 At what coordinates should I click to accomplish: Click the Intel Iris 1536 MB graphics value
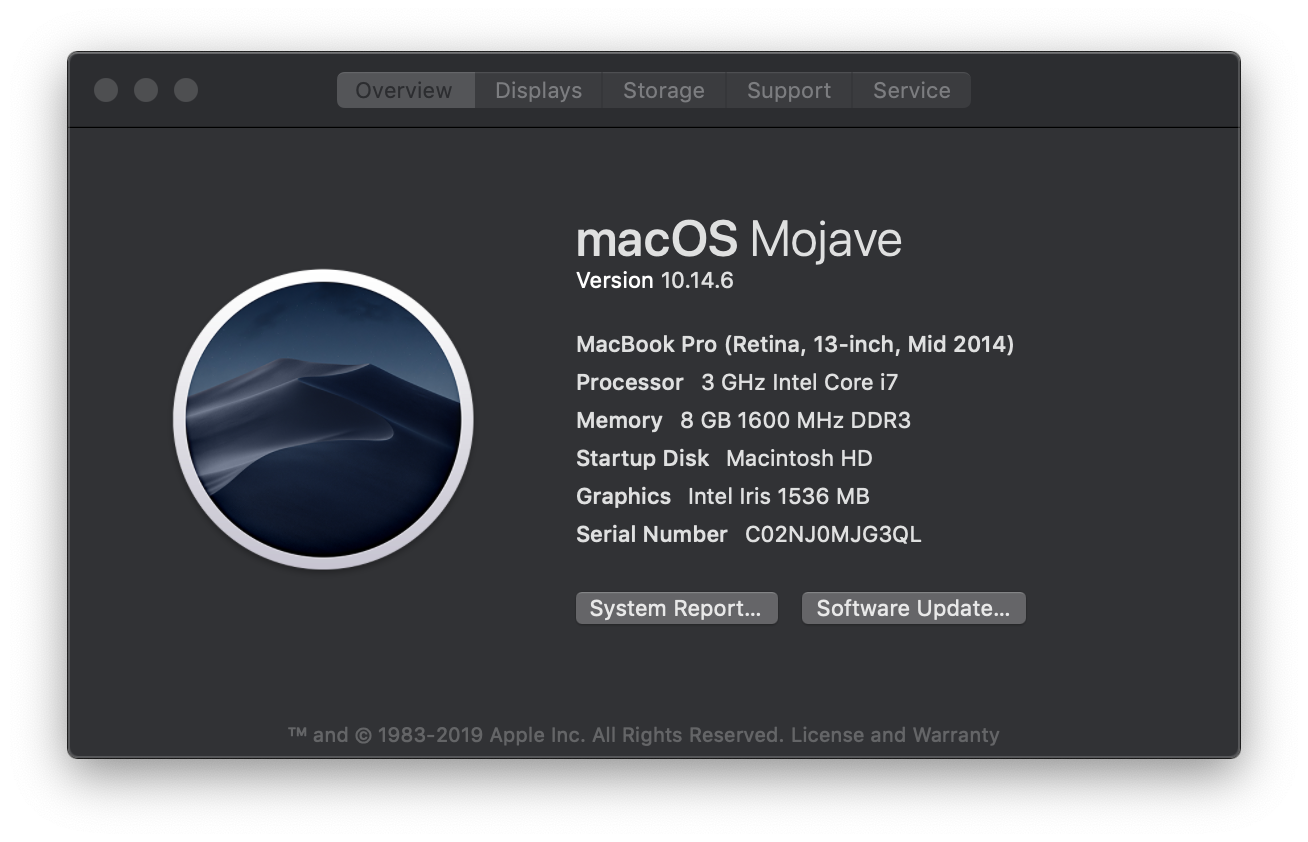[x=778, y=497]
